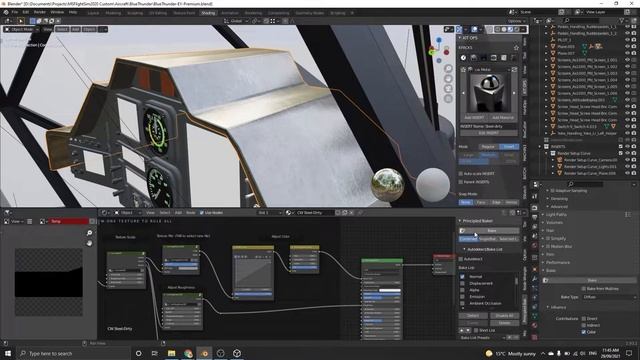Switch to rendered shading mode
Viewport: 640px width, 360px height.
pyautogui.click(x=517, y=29)
